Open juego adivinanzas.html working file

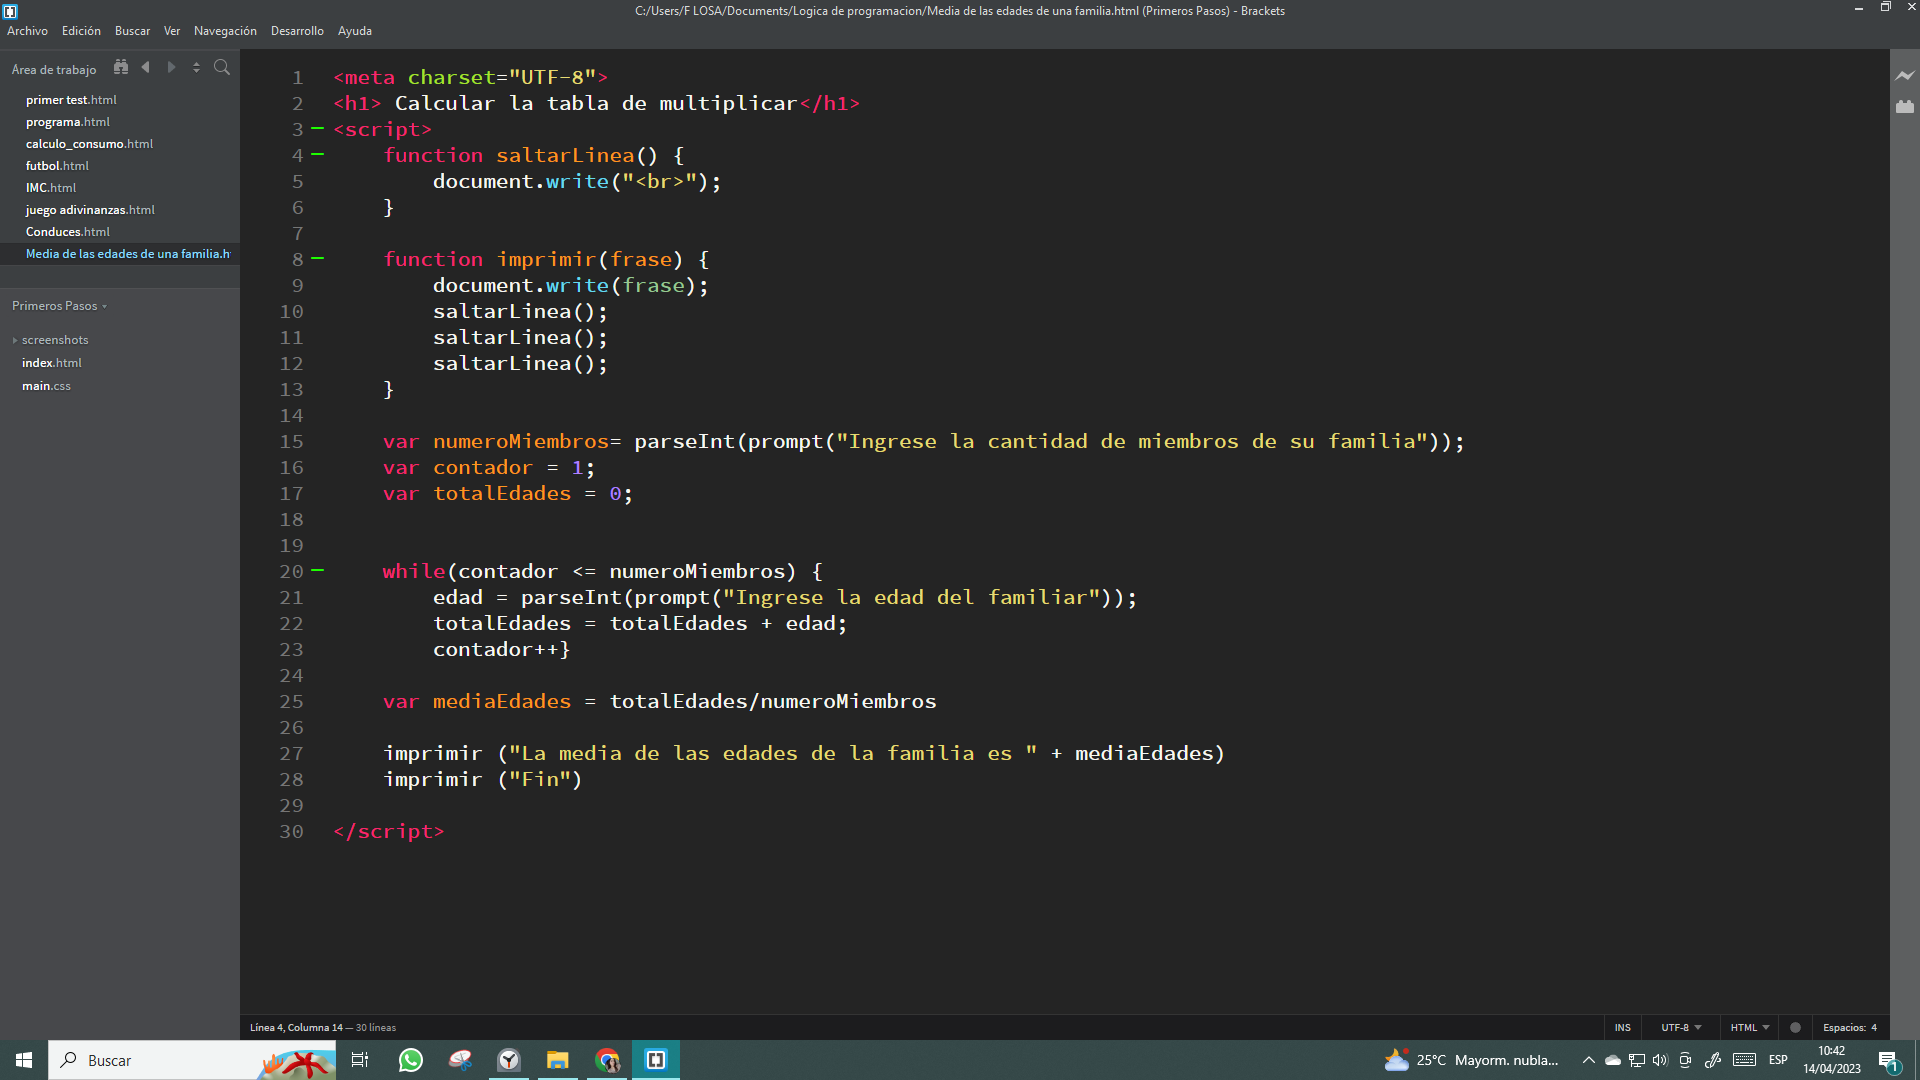90,210
